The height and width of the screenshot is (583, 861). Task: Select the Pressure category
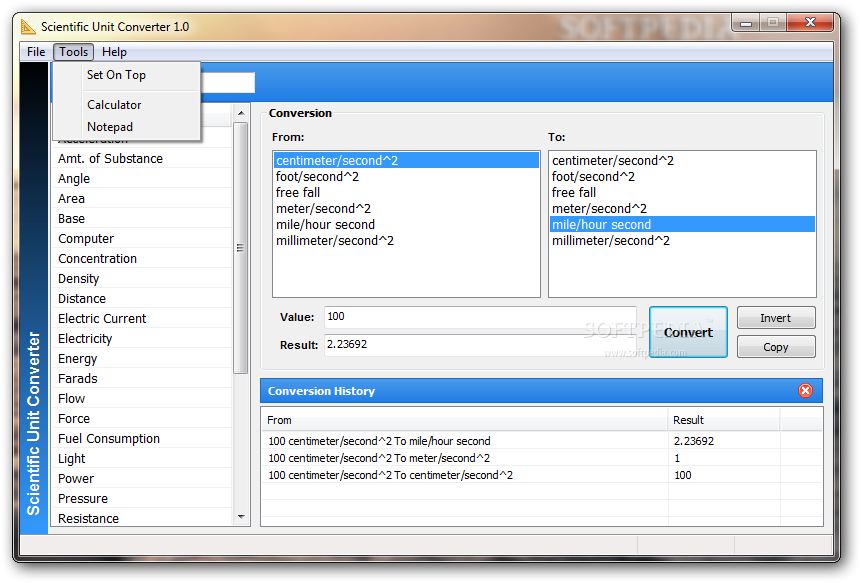click(142, 499)
